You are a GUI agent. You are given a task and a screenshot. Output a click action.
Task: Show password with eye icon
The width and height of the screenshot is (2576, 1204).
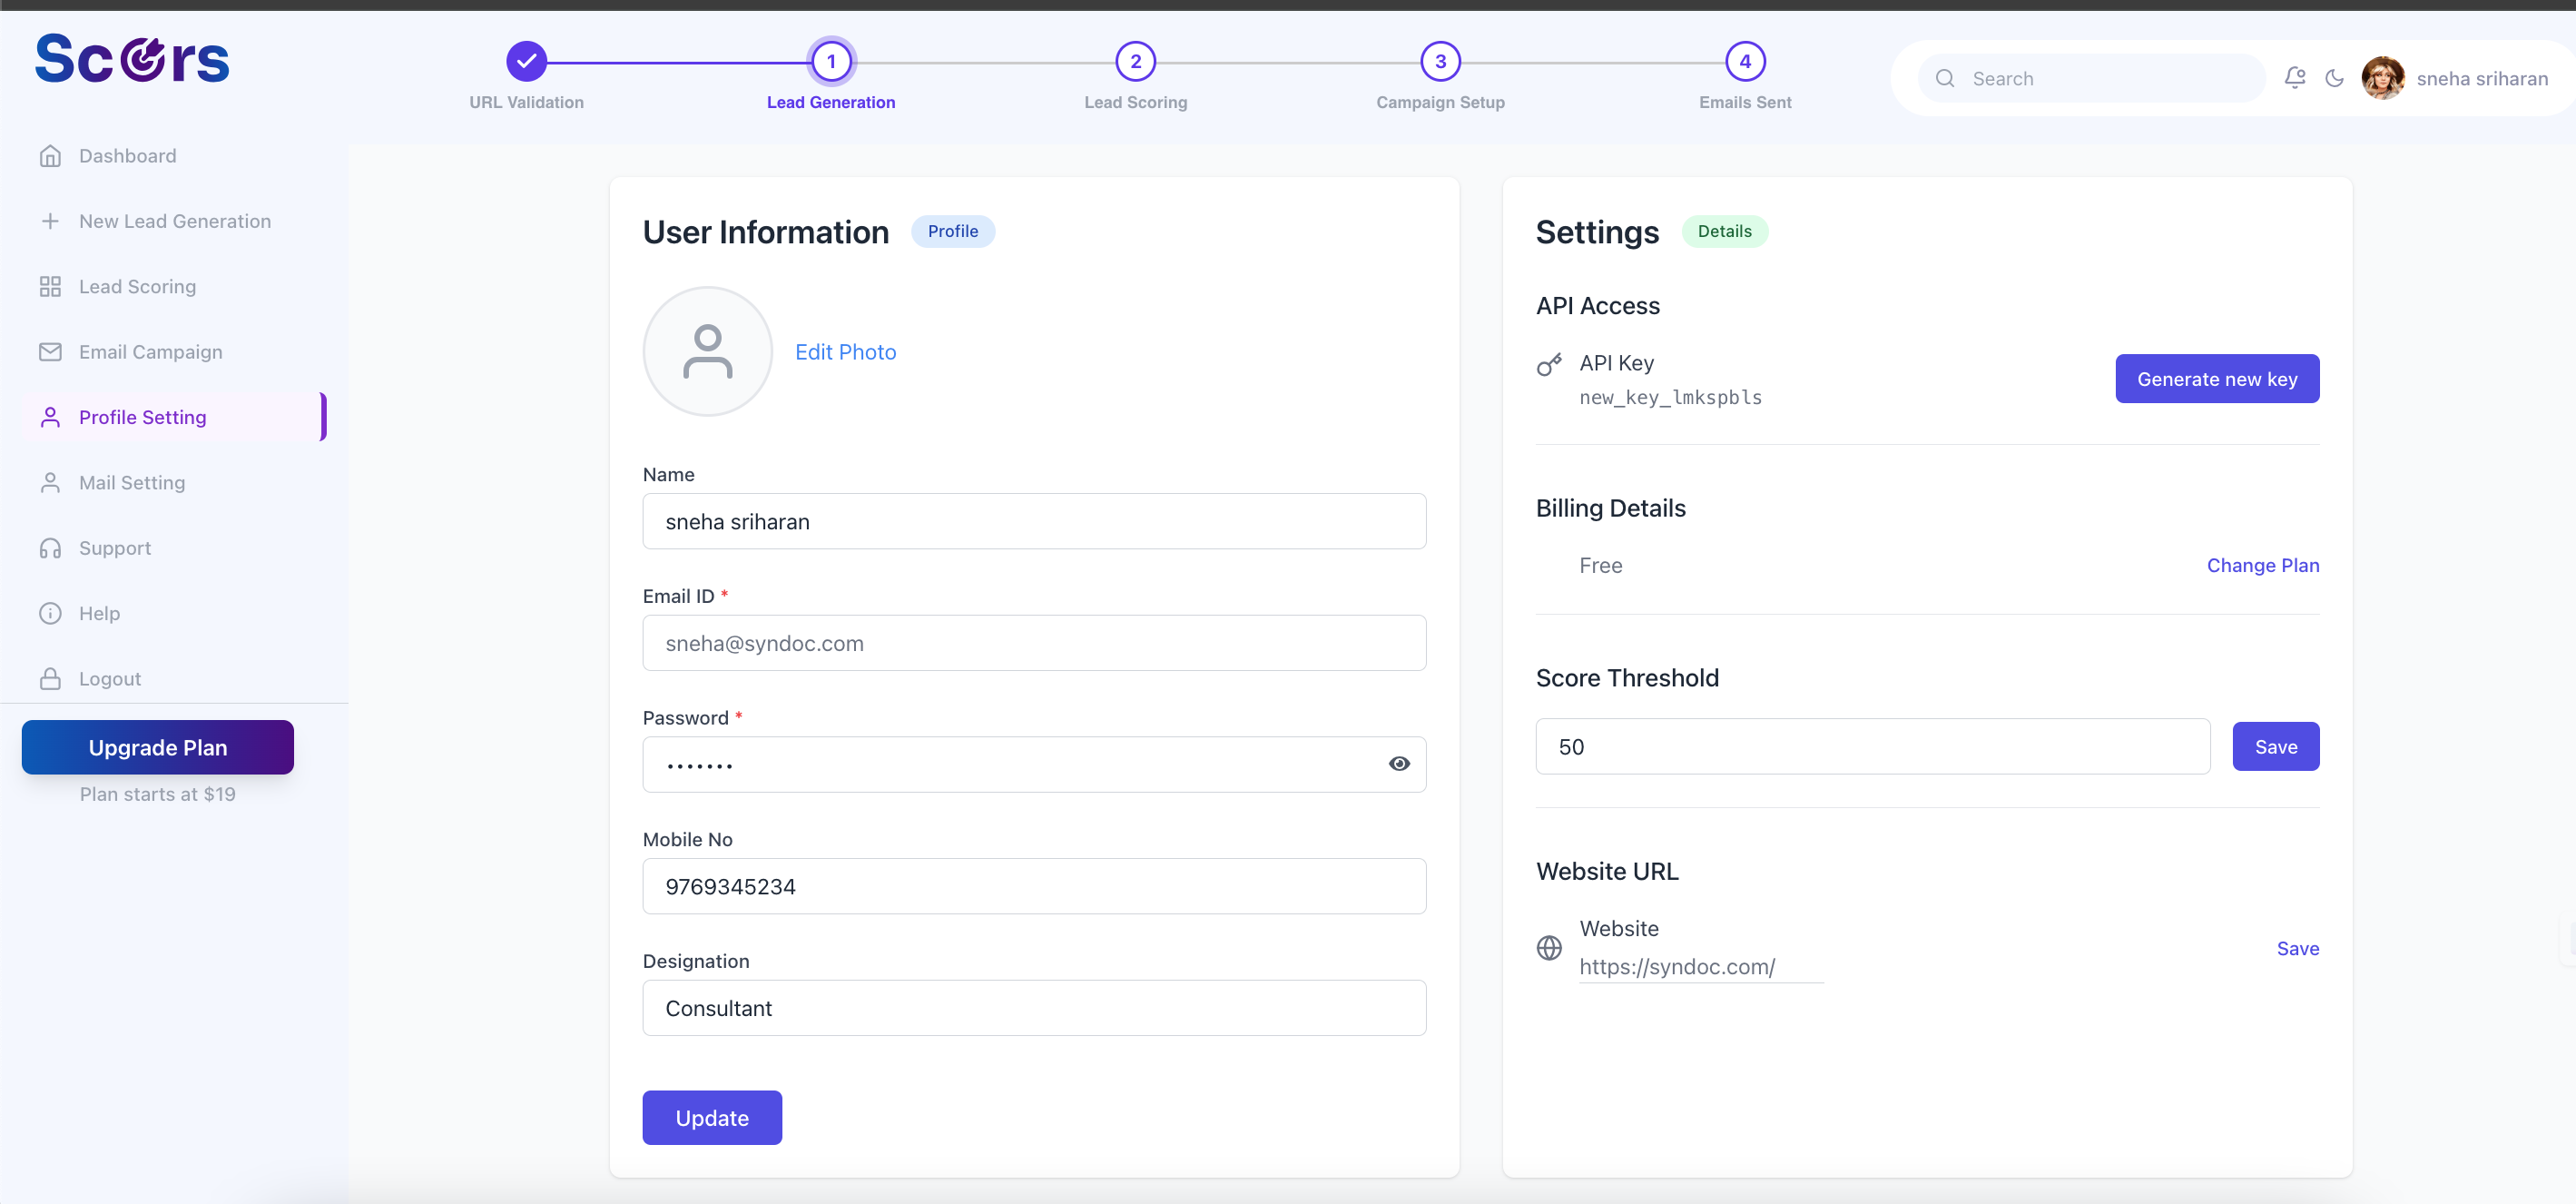(x=1398, y=764)
